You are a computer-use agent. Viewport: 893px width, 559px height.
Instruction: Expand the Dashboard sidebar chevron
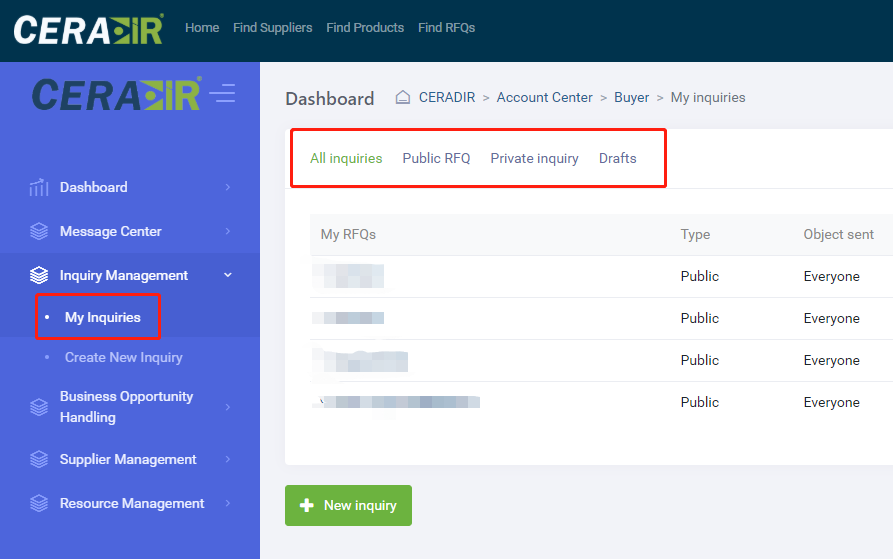point(228,187)
